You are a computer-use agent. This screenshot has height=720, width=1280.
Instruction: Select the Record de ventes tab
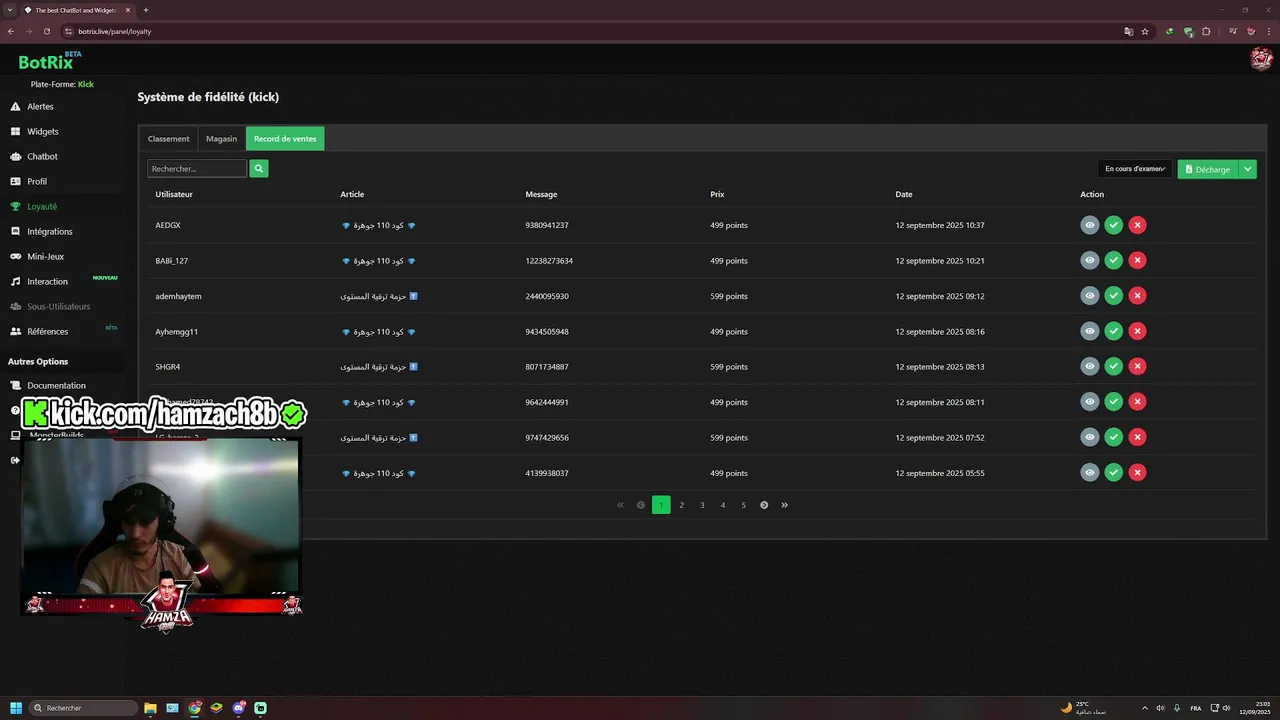coord(285,139)
